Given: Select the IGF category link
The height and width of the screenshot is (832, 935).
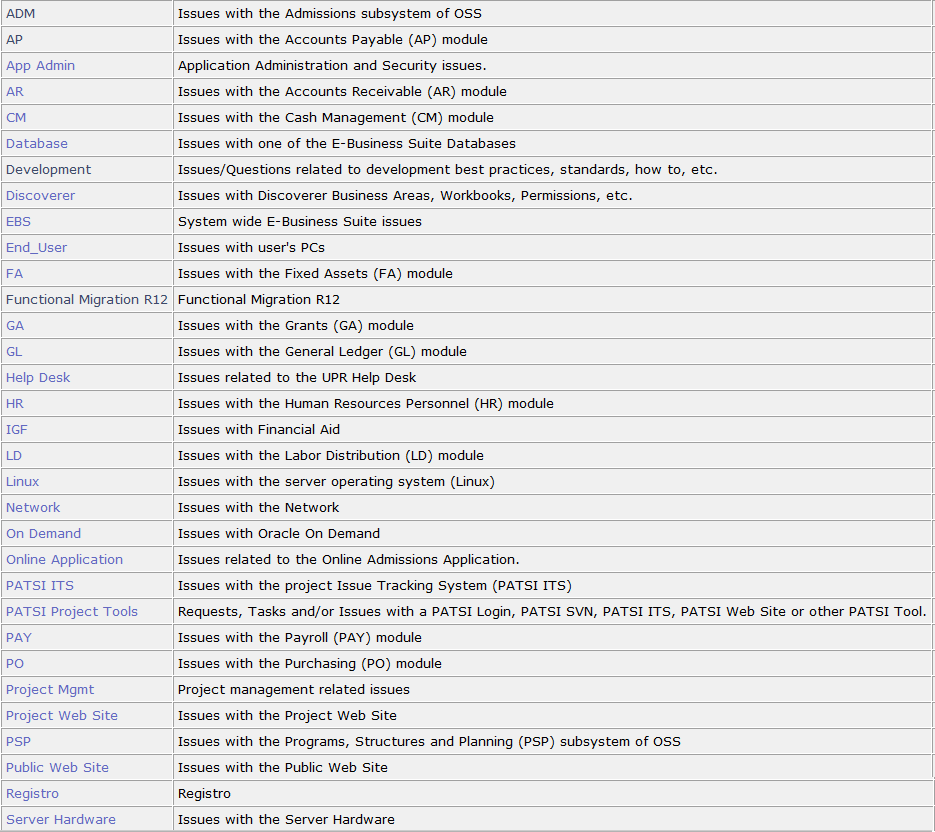Looking at the screenshot, I should coord(17,430).
